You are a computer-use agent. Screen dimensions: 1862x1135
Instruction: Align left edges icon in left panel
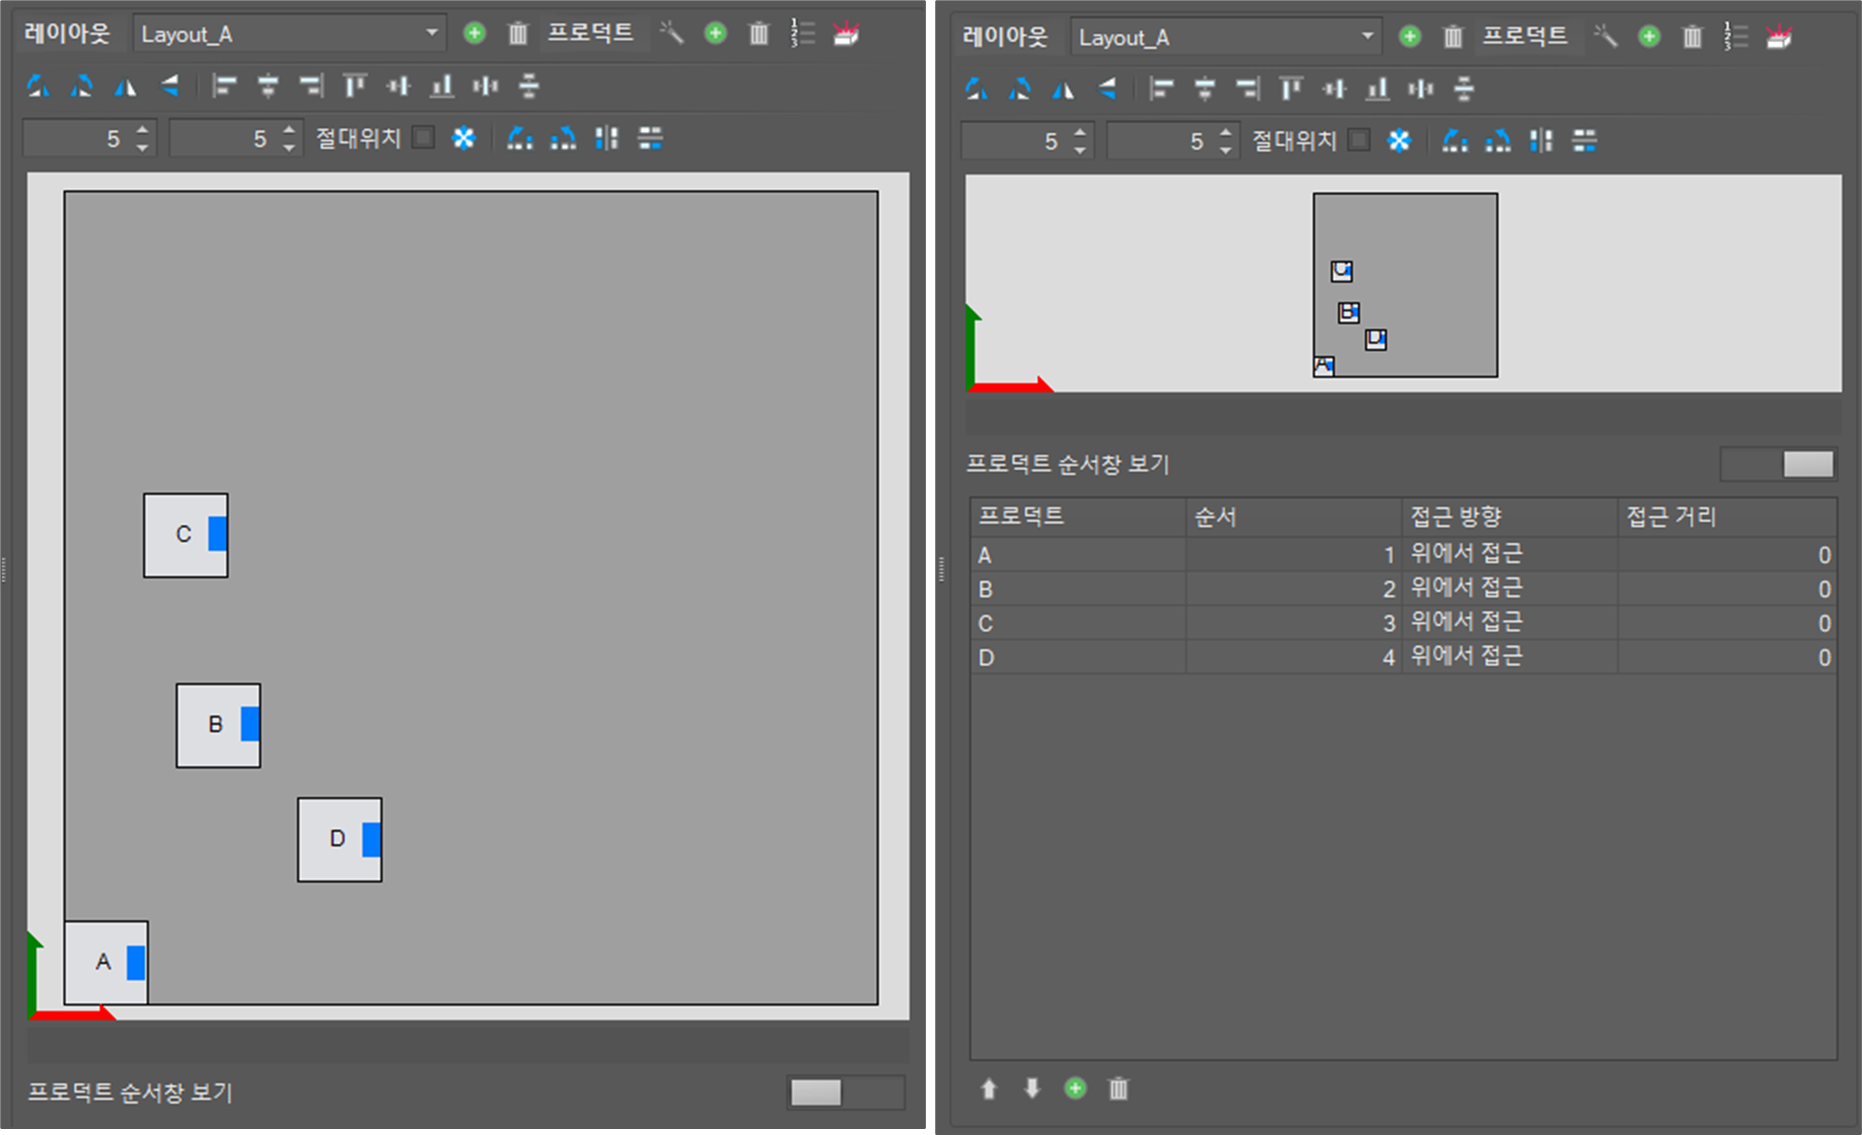(x=224, y=87)
